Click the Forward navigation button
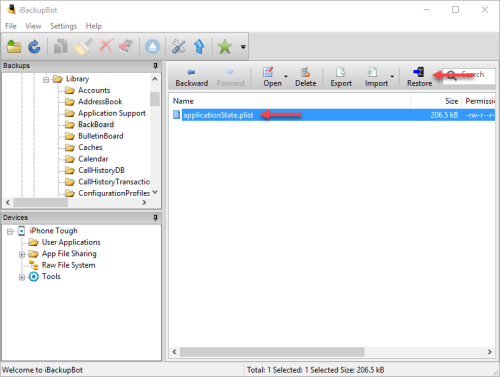 (x=230, y=77)
